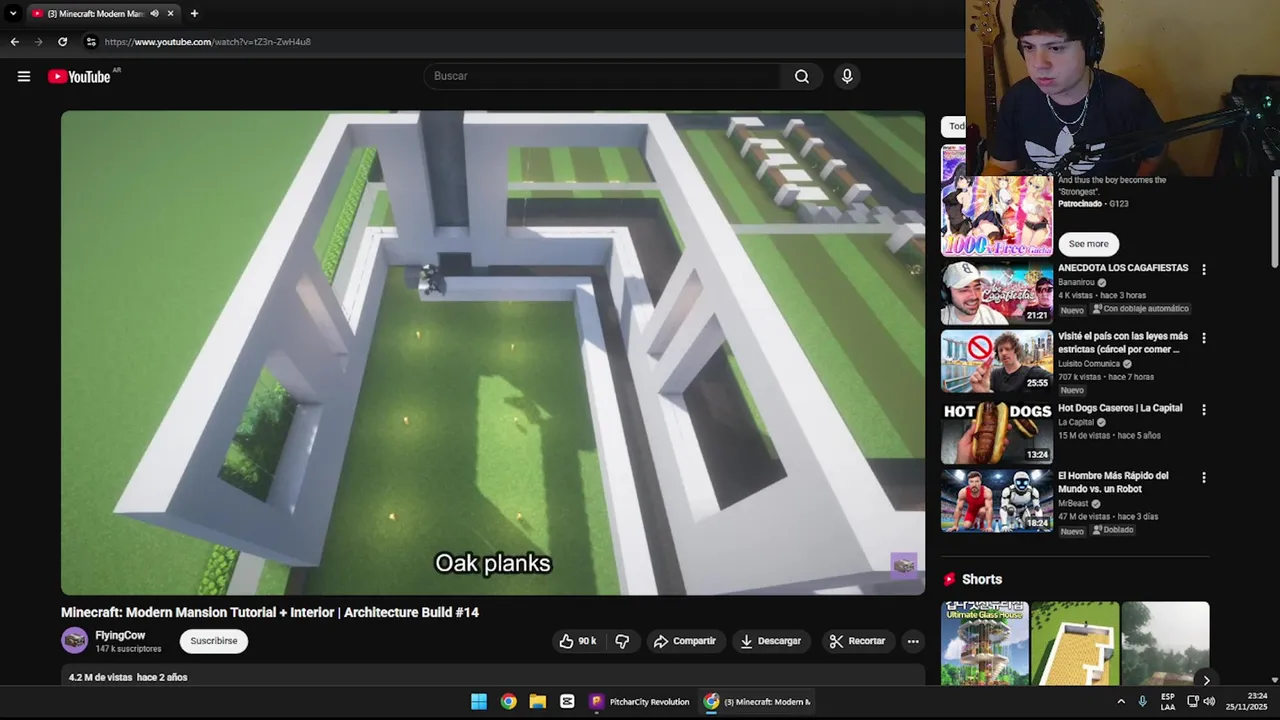Open new browser tab with plus

(x=194, y=13)
